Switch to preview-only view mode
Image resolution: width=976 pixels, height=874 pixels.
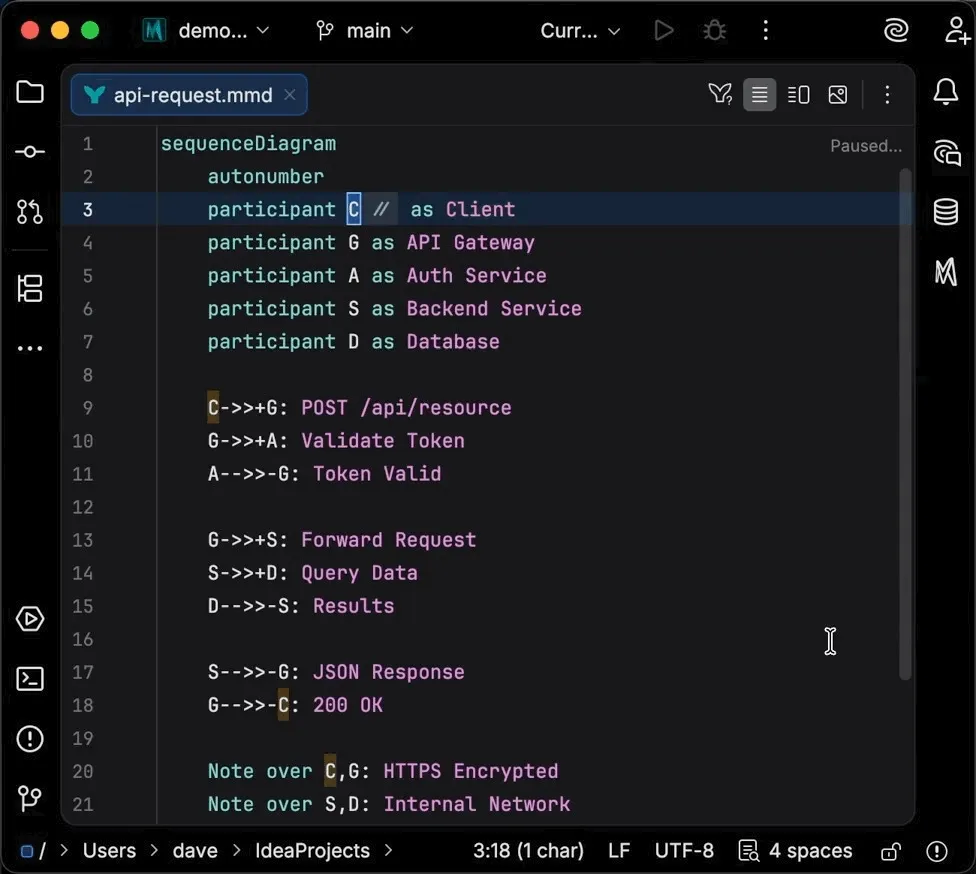click(838, 95)
